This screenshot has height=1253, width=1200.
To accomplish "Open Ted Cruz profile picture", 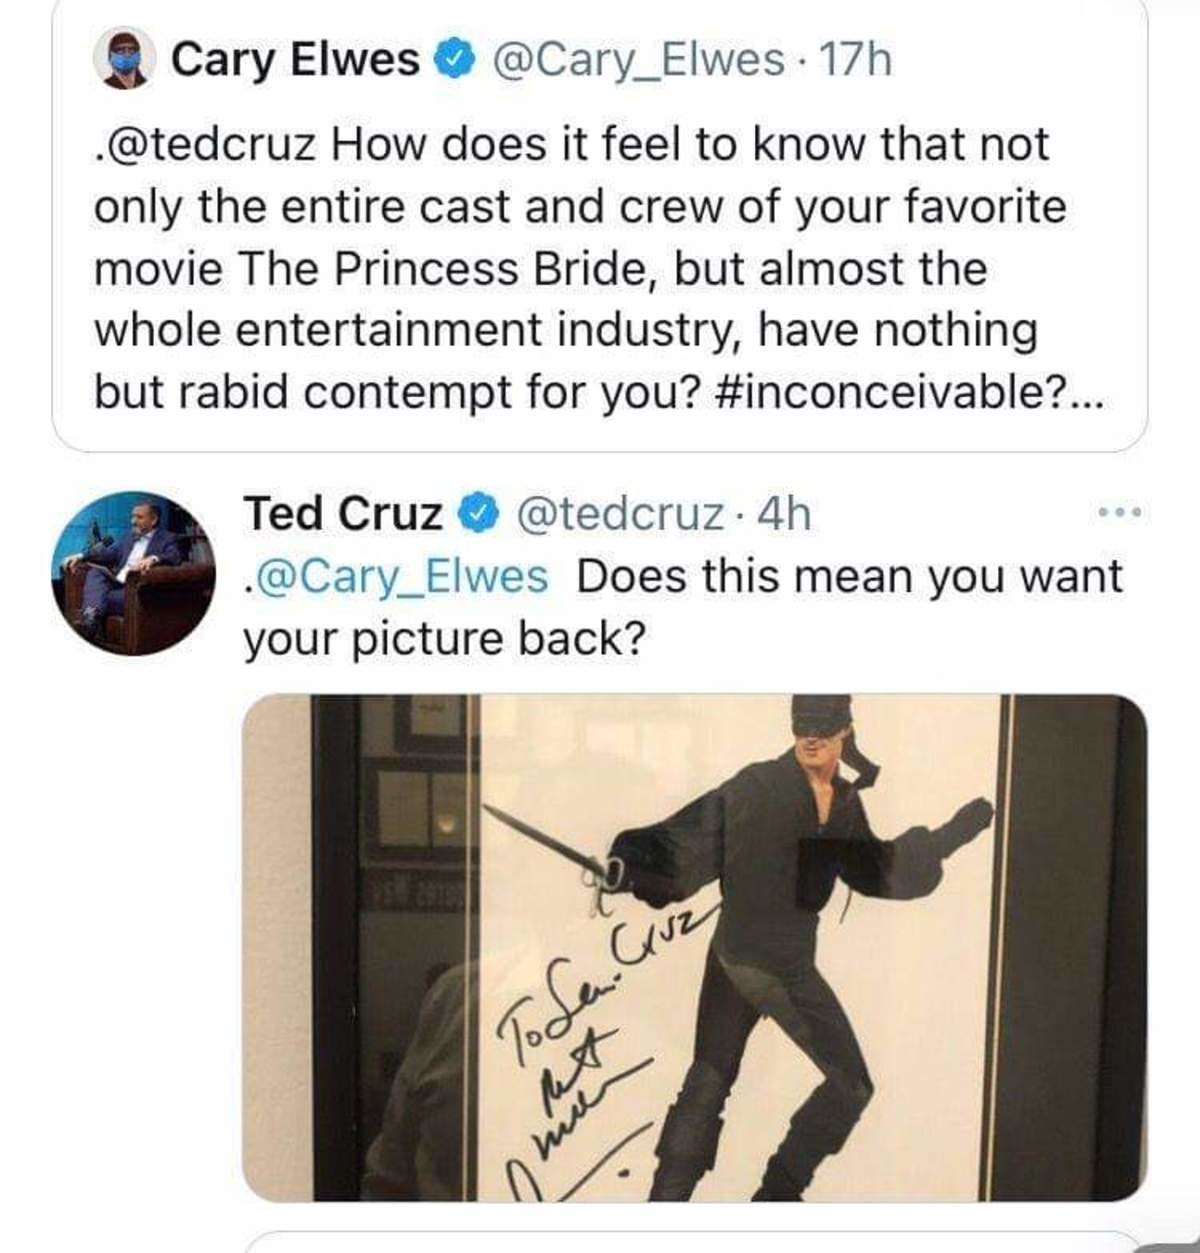I will point(132,573).
